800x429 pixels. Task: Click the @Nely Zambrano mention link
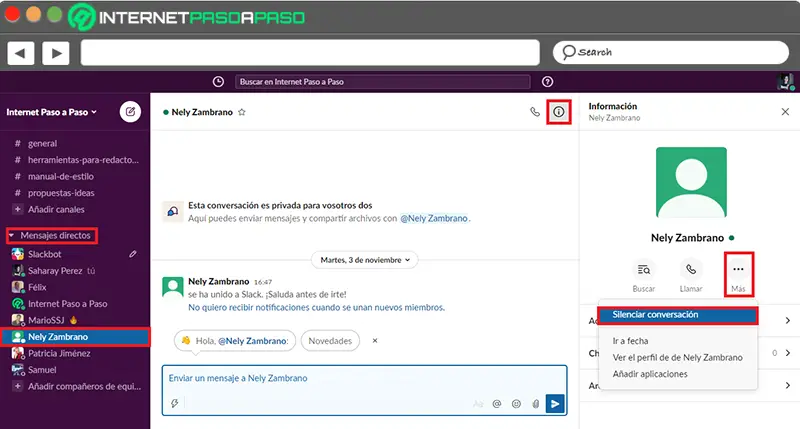[x=434, y=218]
